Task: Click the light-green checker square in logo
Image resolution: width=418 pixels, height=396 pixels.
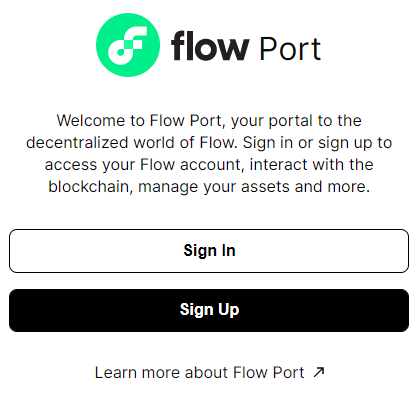Action: pos(128,44)
